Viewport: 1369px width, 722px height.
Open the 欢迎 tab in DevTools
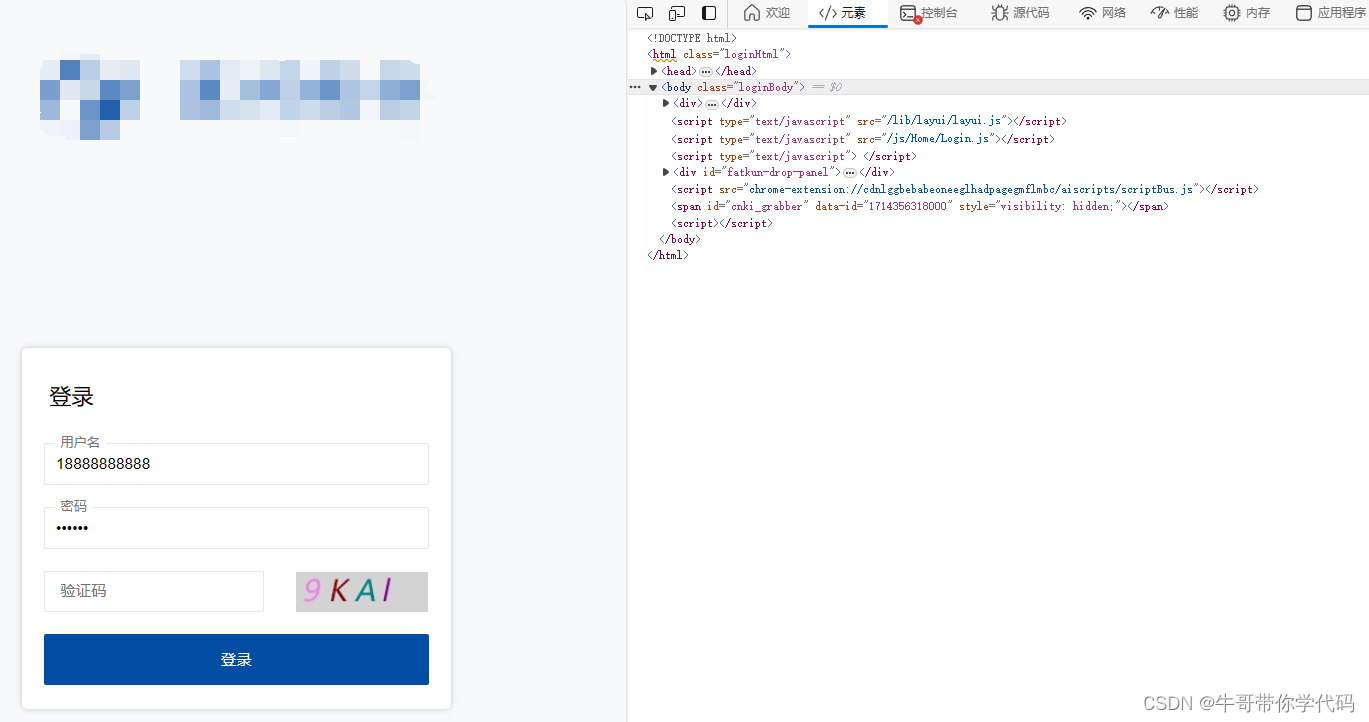click(767, 13)
